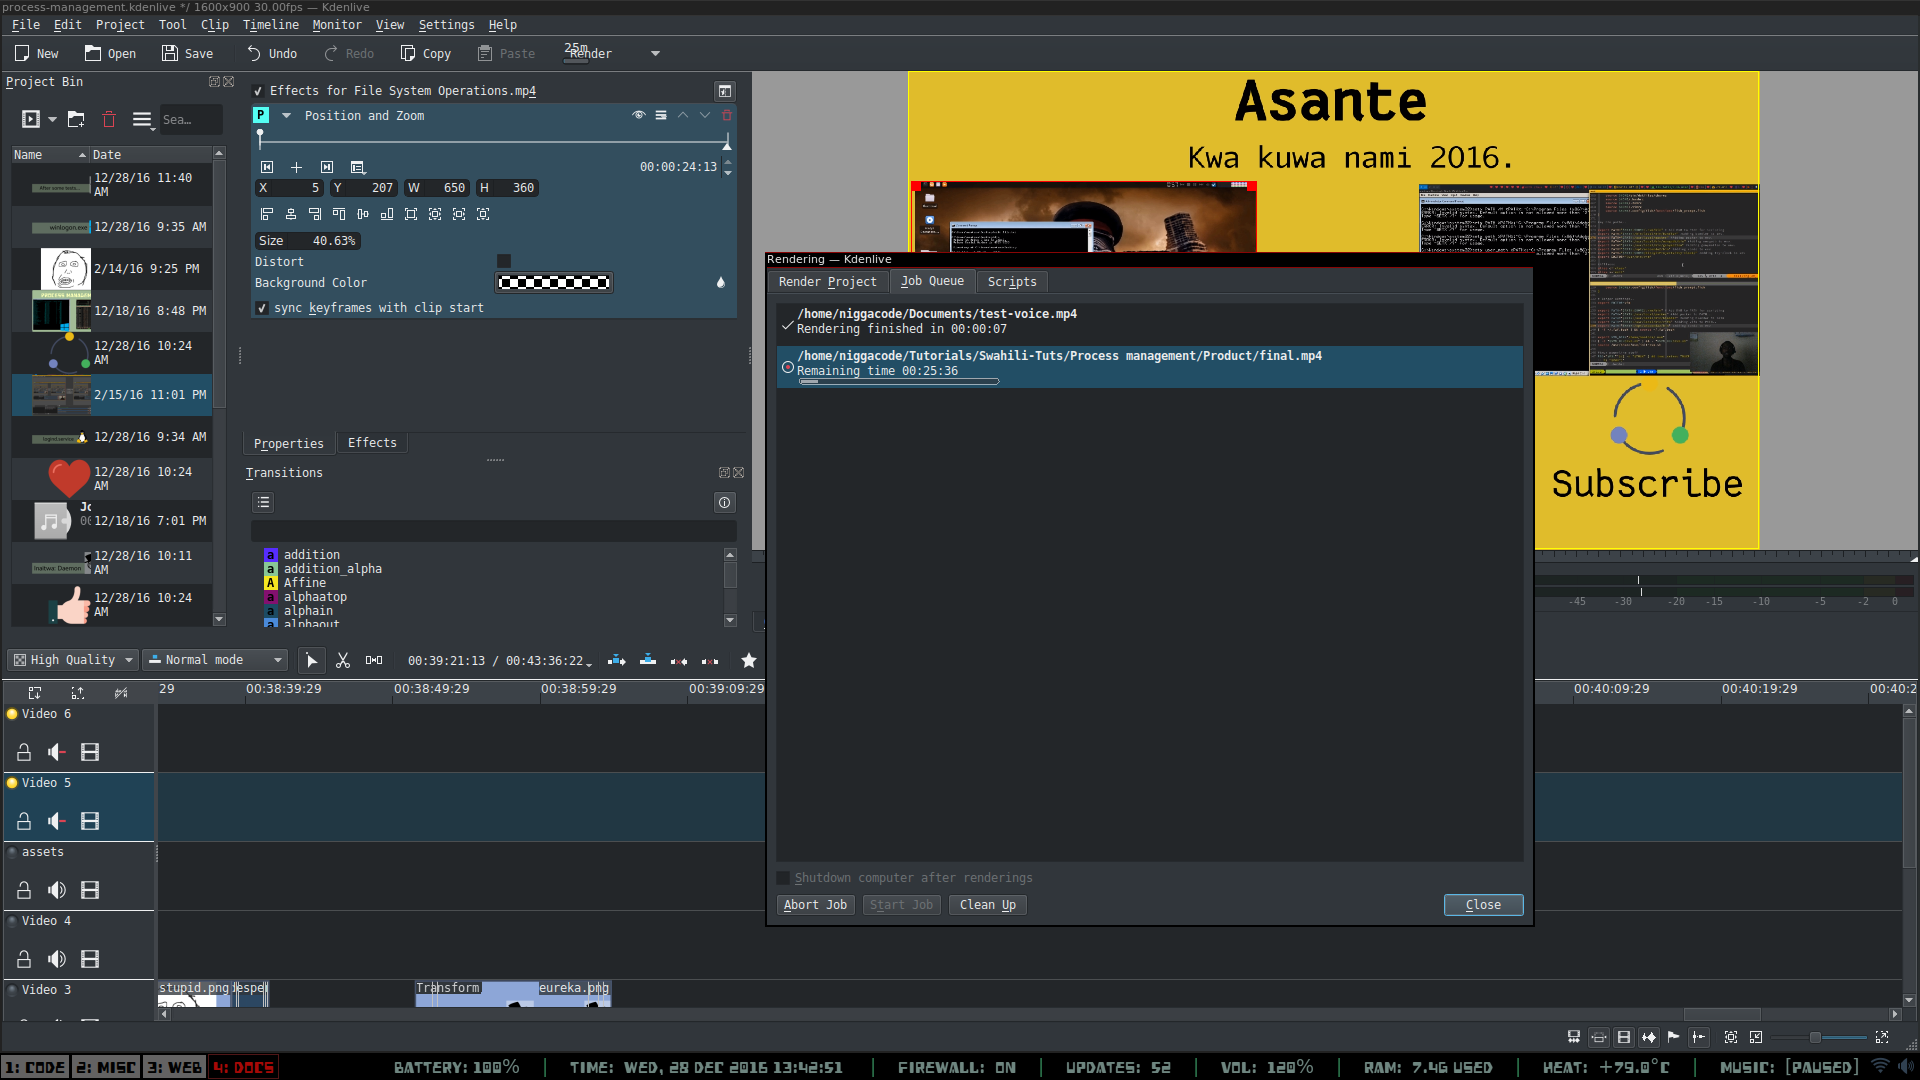Click Save in the main toolbar
Viewport: 1920px width, 1080px height.
point(187,53)
